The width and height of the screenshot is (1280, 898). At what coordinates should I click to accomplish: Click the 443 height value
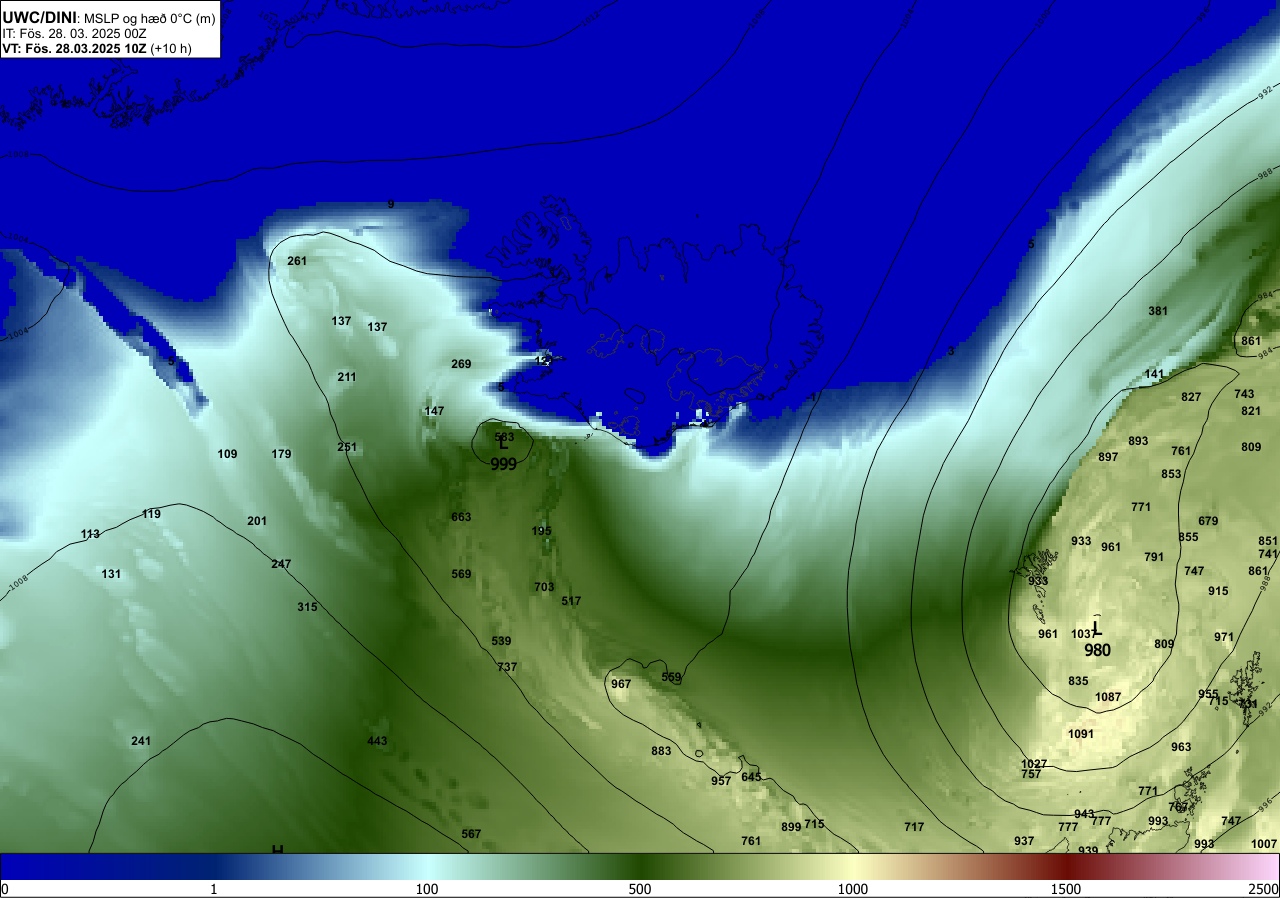pyautogui.click(x=377, y=741)
